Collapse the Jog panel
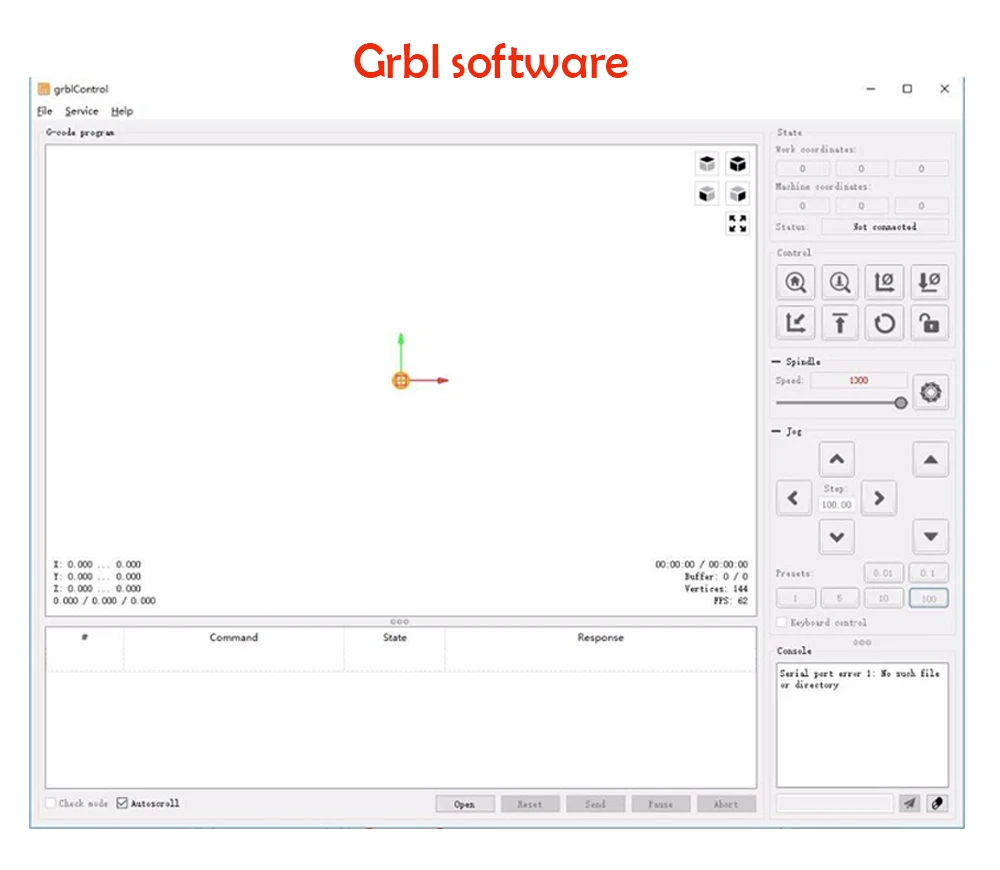Viewport: 1000px width, 870px height. tap(776, 432)
